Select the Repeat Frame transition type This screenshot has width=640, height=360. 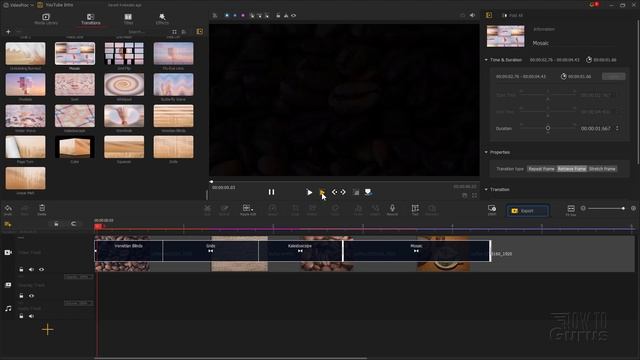(x=541, y=169)
